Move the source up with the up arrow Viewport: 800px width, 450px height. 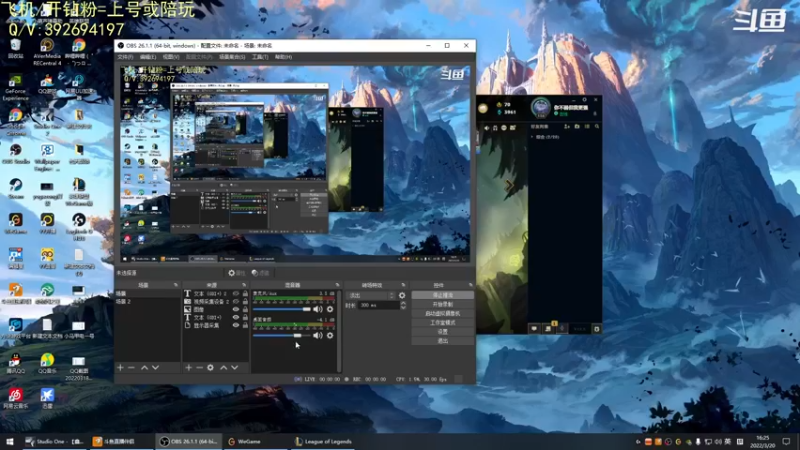[223, 367]
